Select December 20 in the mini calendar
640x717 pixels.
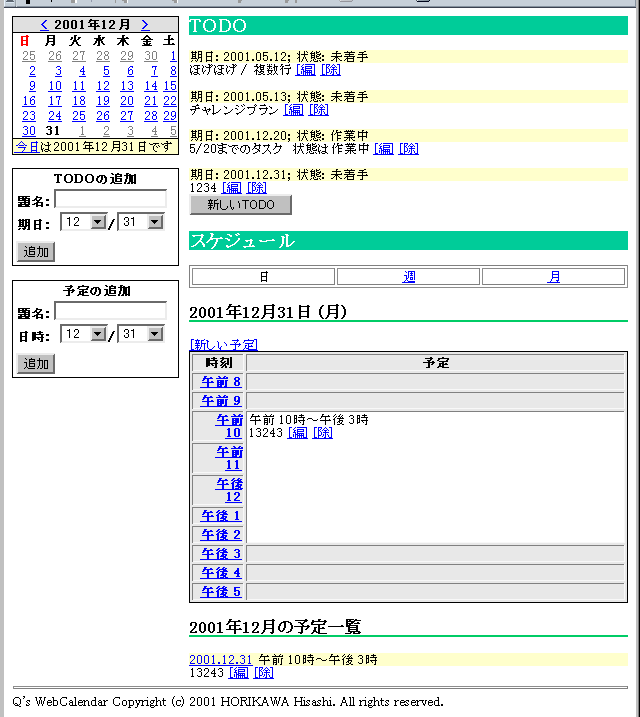point(127,101)
